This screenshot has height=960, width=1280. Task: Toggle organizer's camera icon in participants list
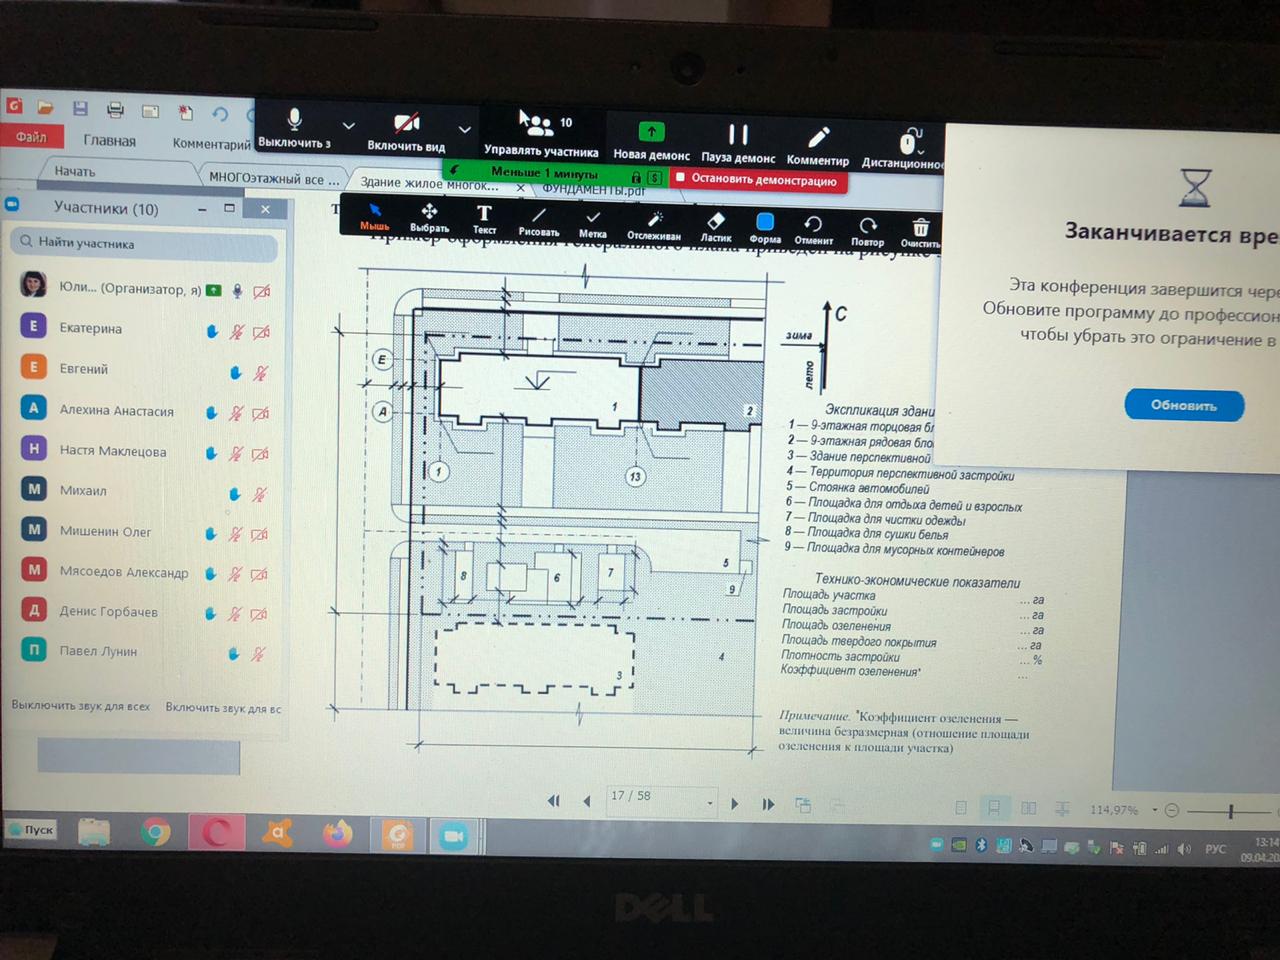(261, 292)
